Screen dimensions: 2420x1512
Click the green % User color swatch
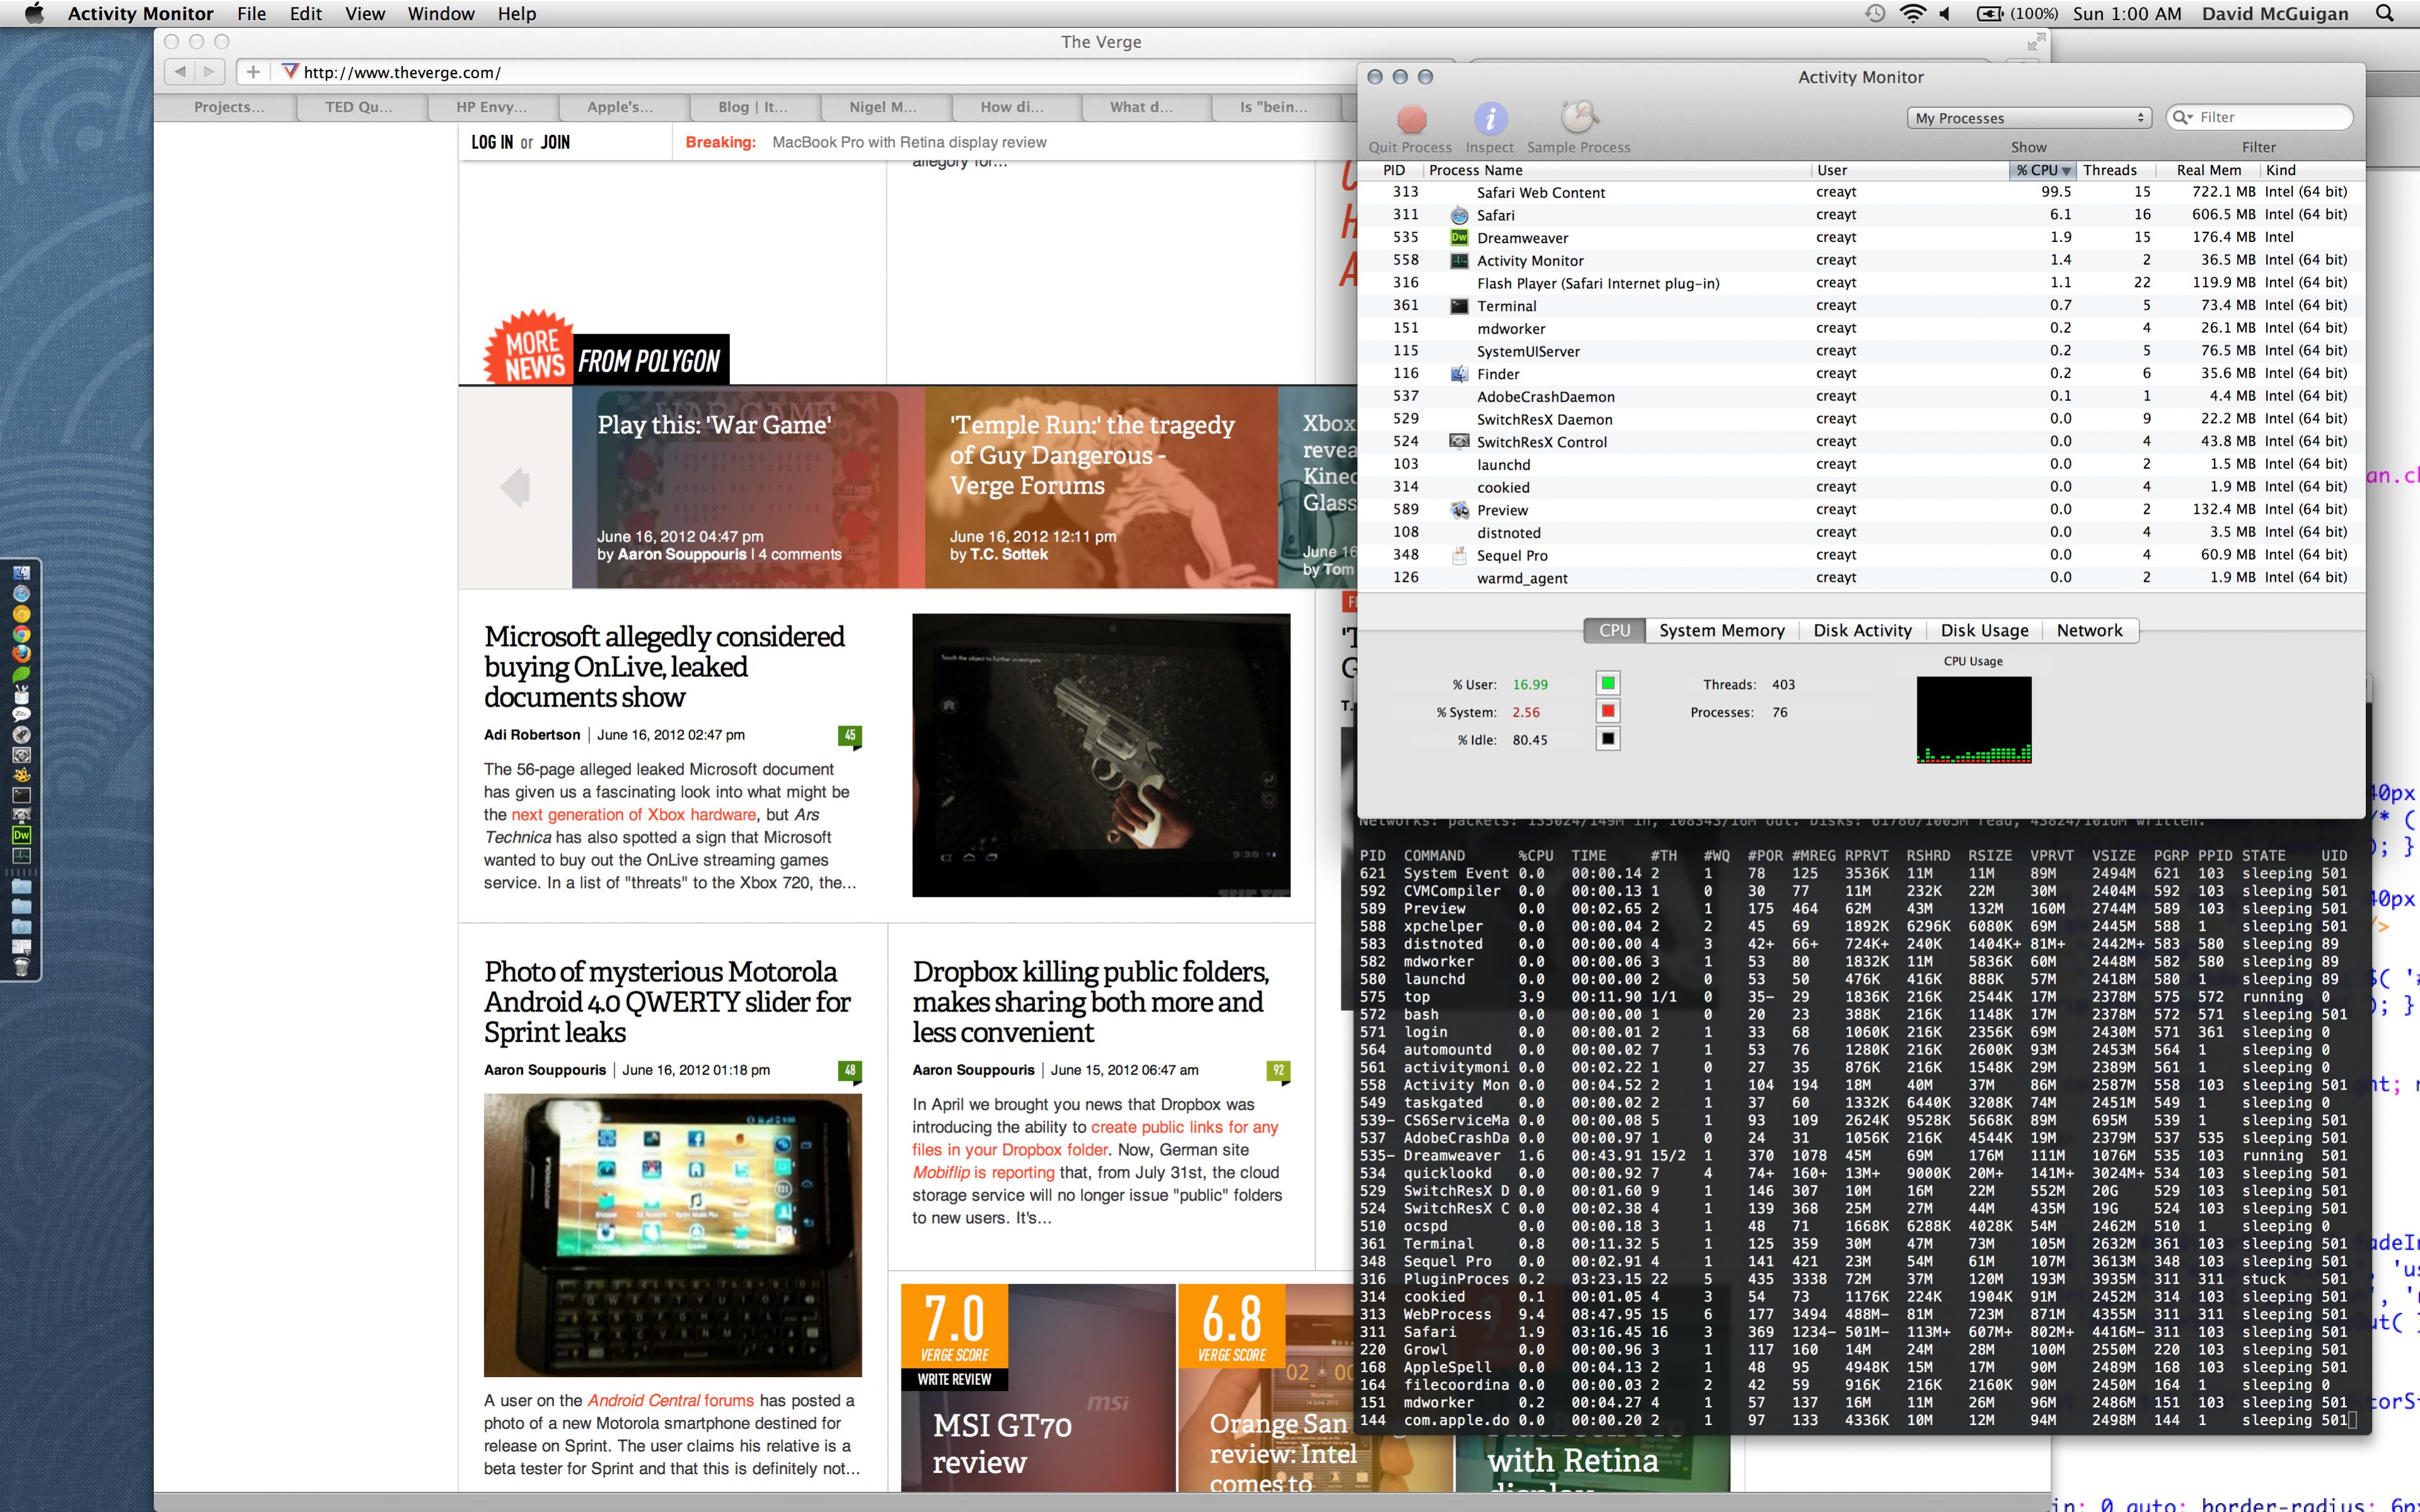point(1607,684)
